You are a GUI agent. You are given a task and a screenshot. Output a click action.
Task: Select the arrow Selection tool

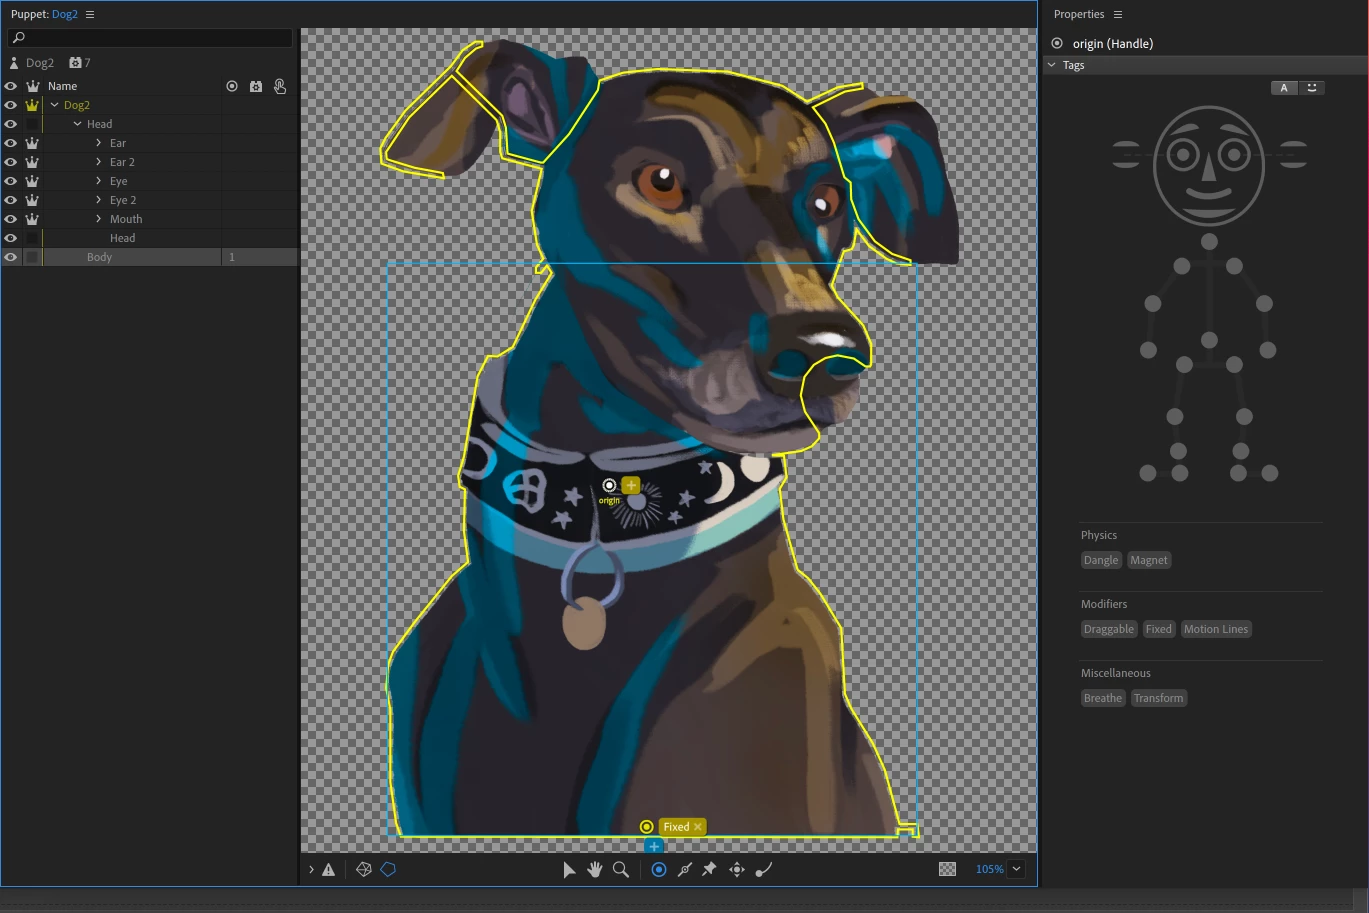point(569,870)
